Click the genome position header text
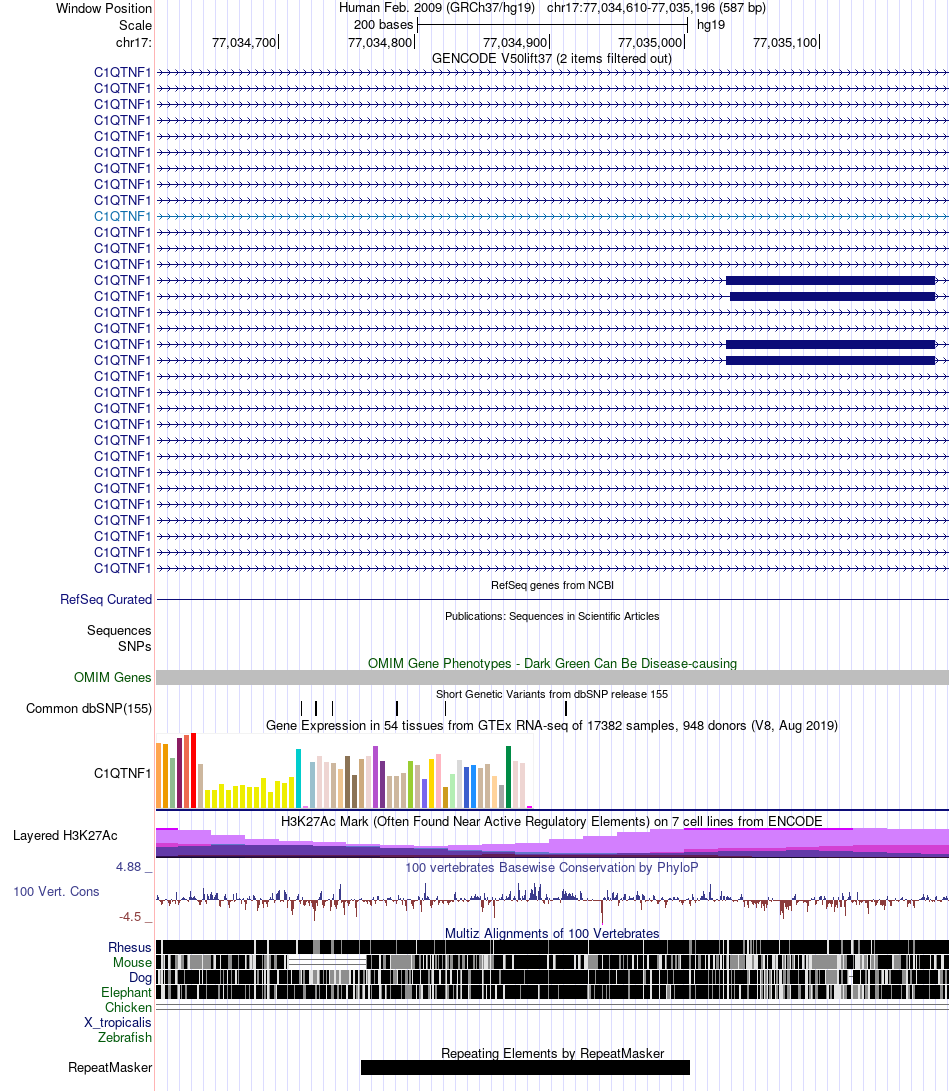This screenshot has height=1091, width=950. pyautogui.click(x=552, y=8)
